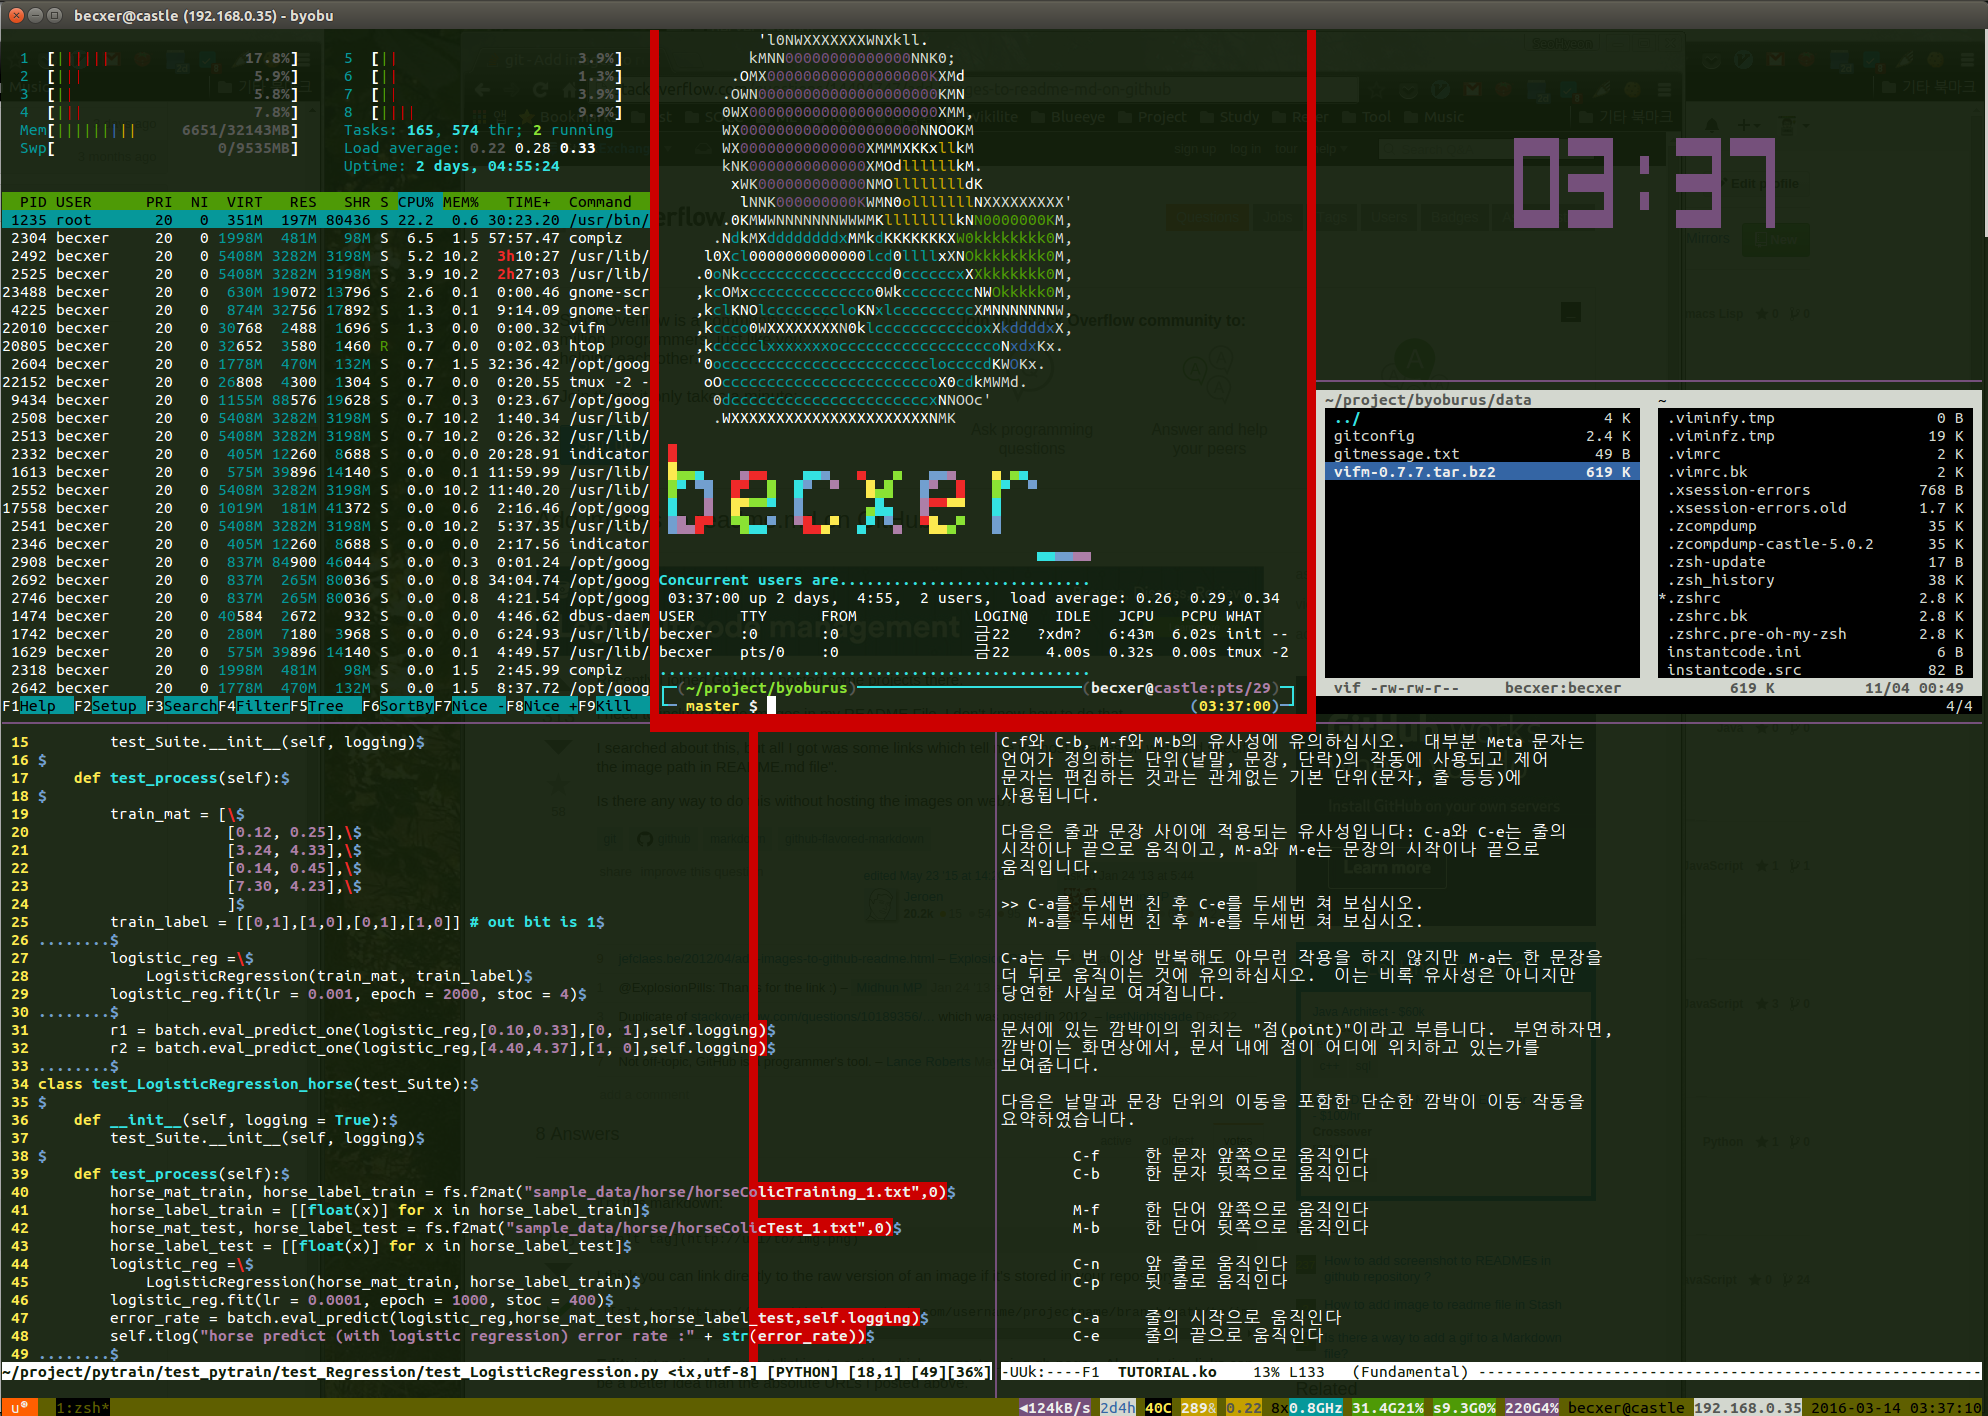Click the 31.4G21% memory status indicator

point(1387,1407)
